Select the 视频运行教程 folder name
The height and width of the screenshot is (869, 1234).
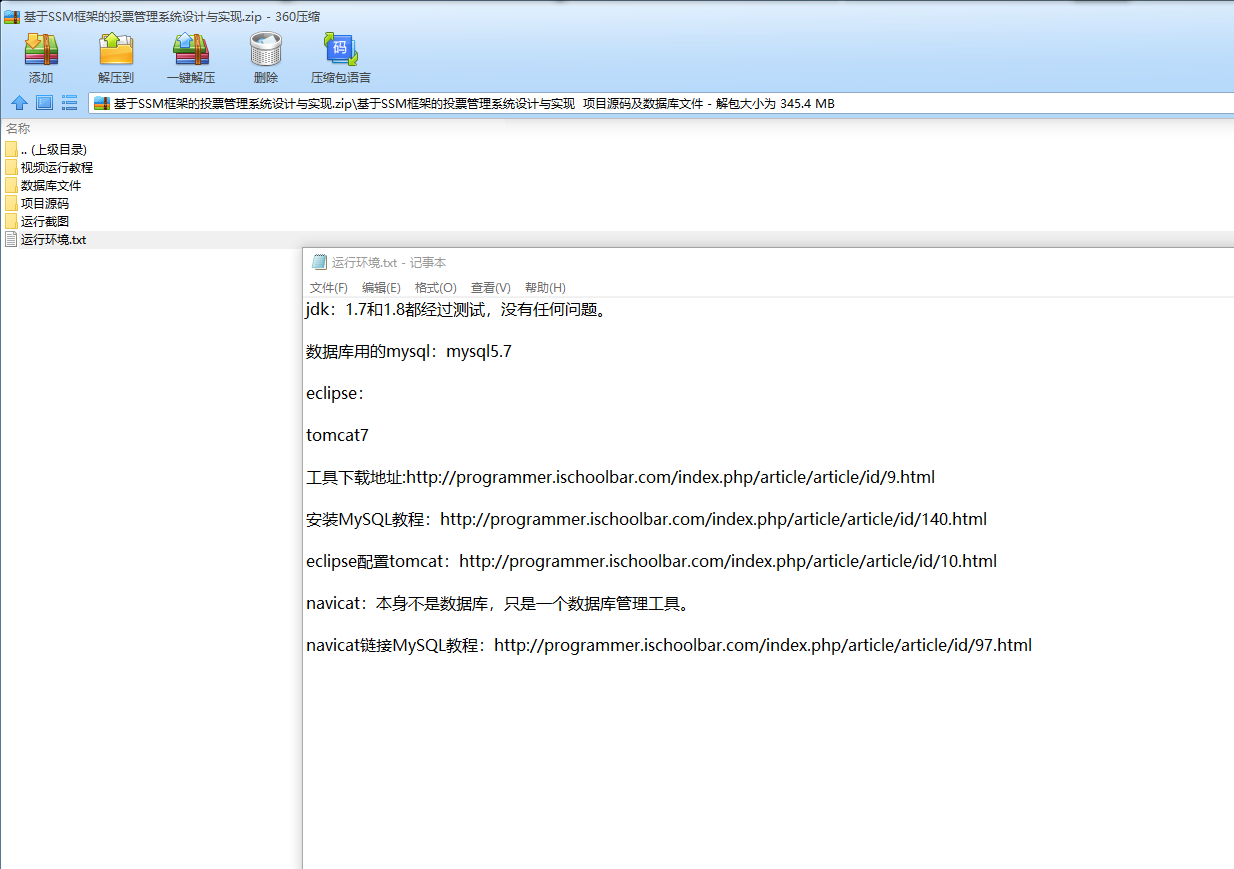tap(57, 167)
